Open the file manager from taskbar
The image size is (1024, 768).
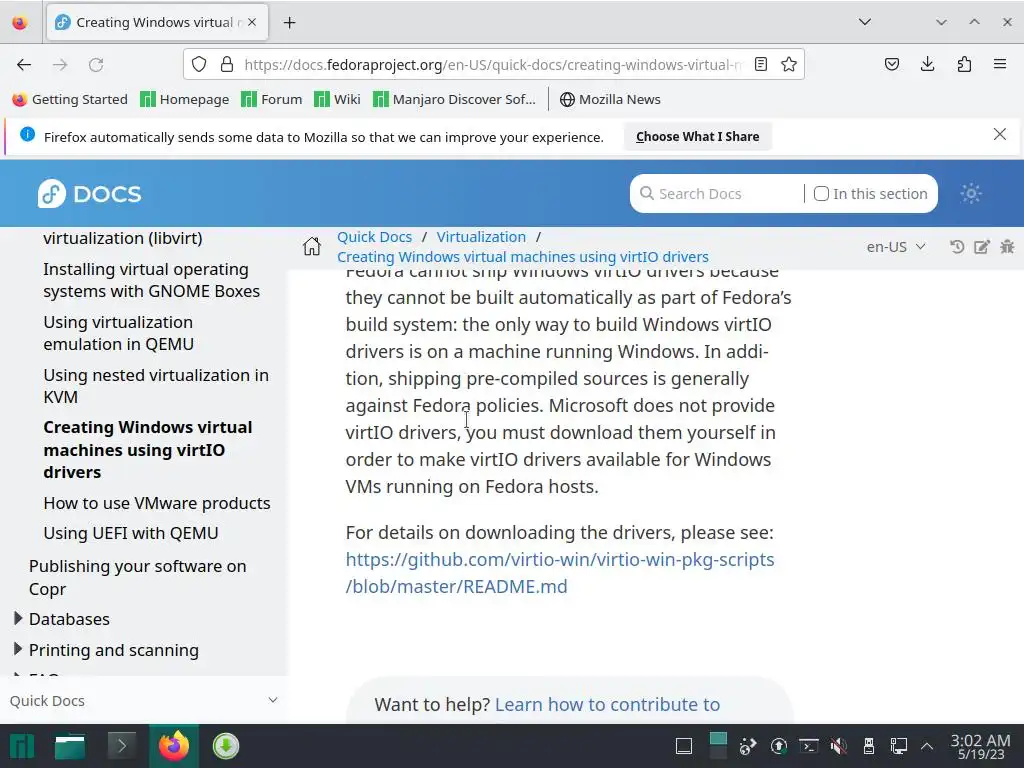(70, 746)
